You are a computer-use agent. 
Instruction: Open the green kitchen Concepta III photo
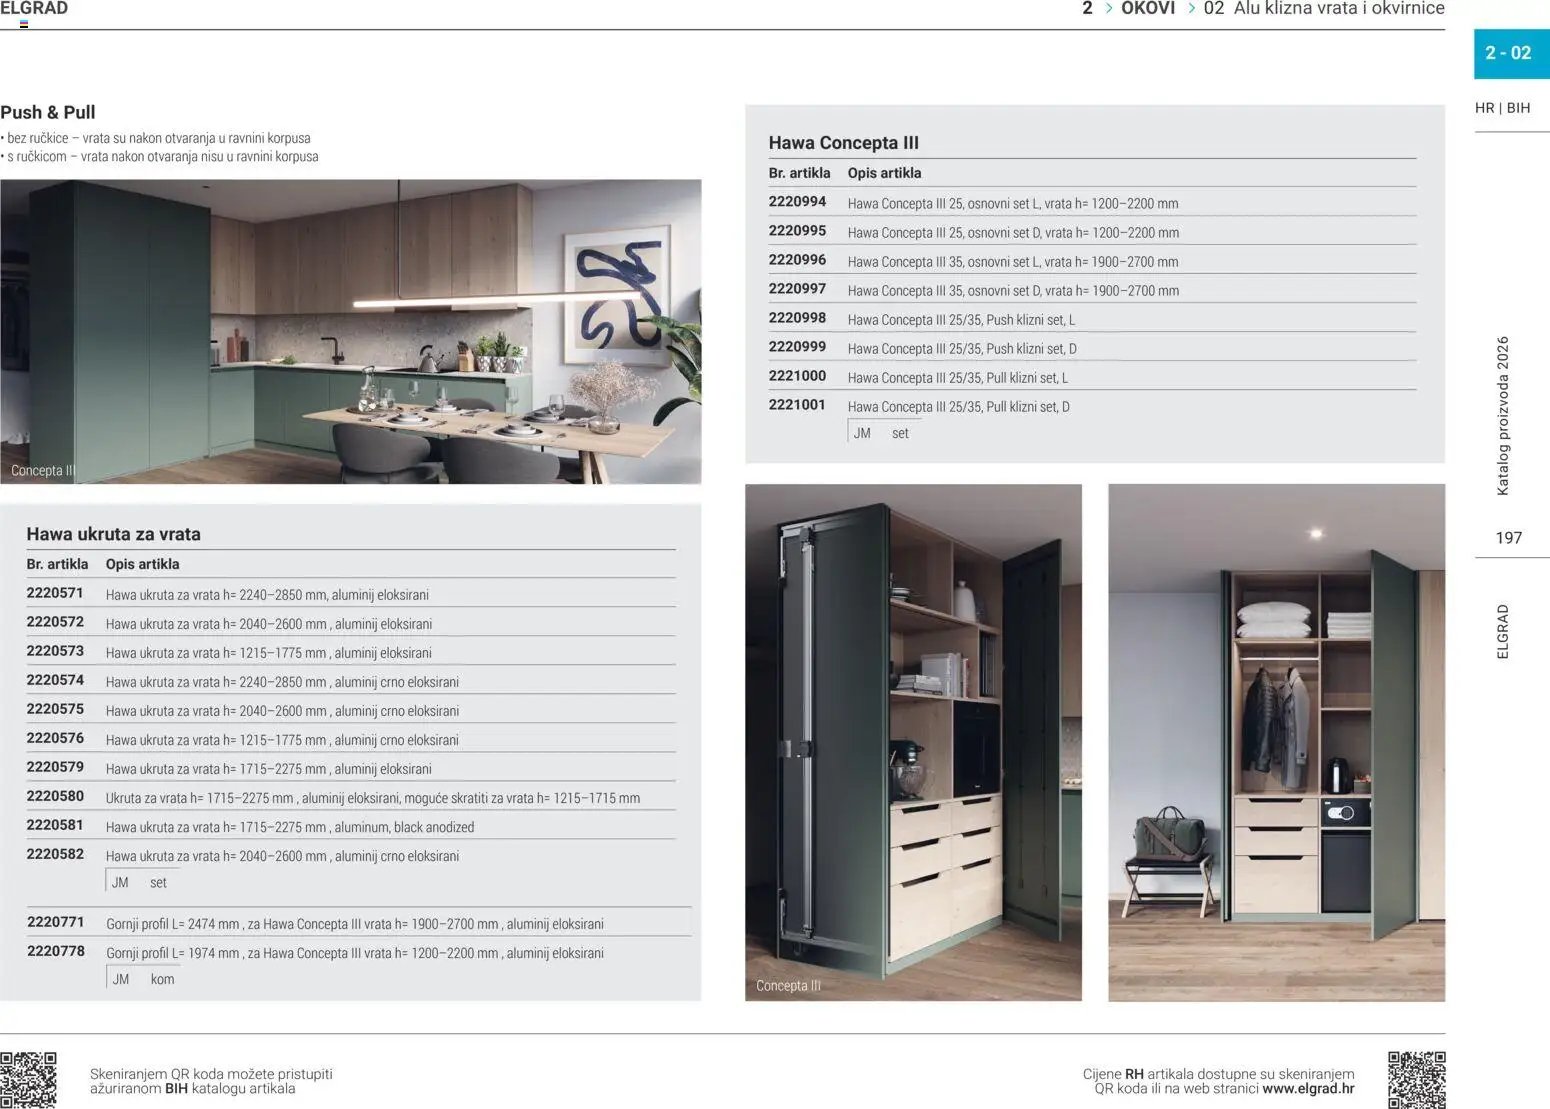click(350, 332)
